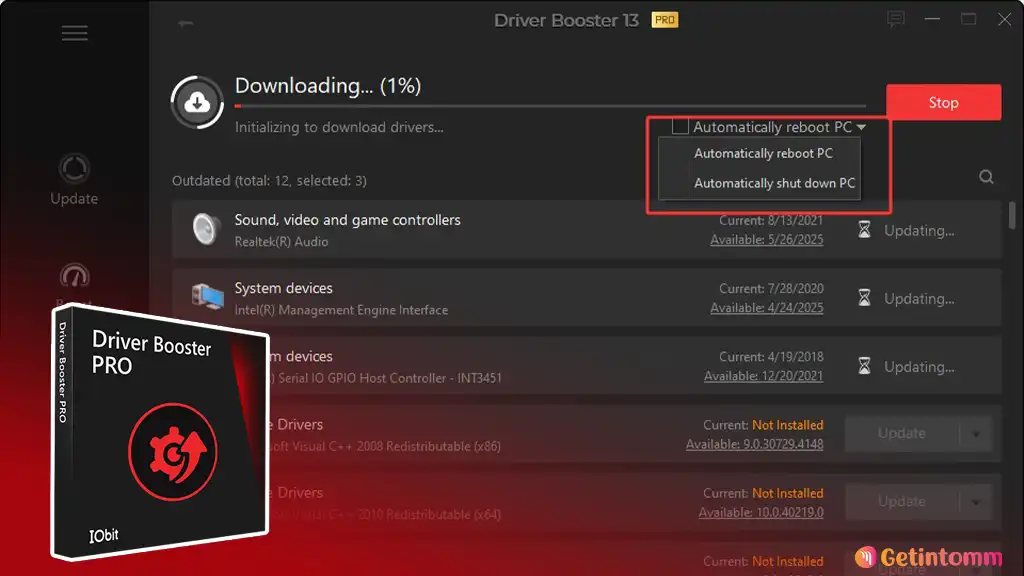This screenshot has height=576, width=1024.
Task: Click the hourglass icon in the Serial IO GPIO row
Action: [x=864, y=366]
